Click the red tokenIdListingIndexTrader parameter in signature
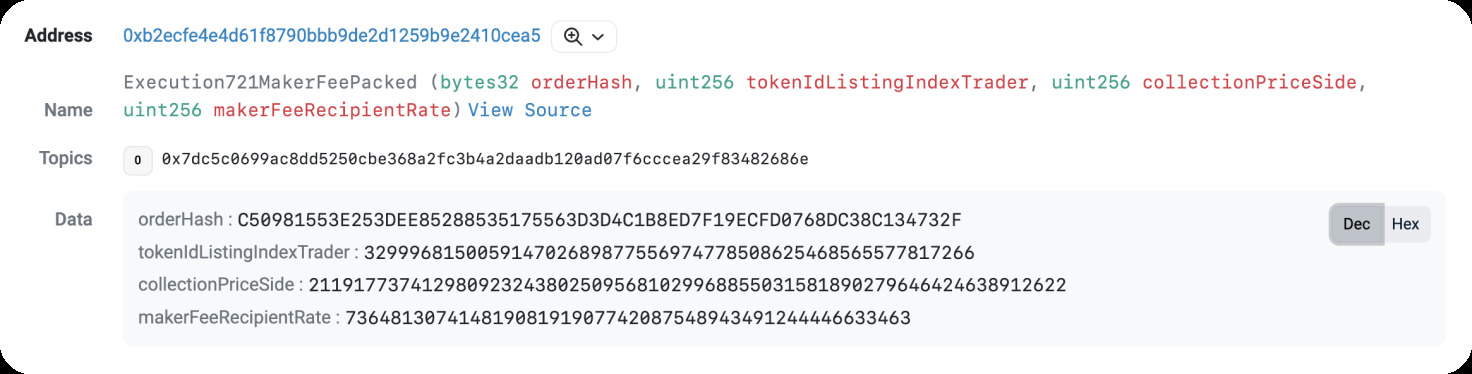This screenshot has width=1472, height=374. click(x=887, y=83)
